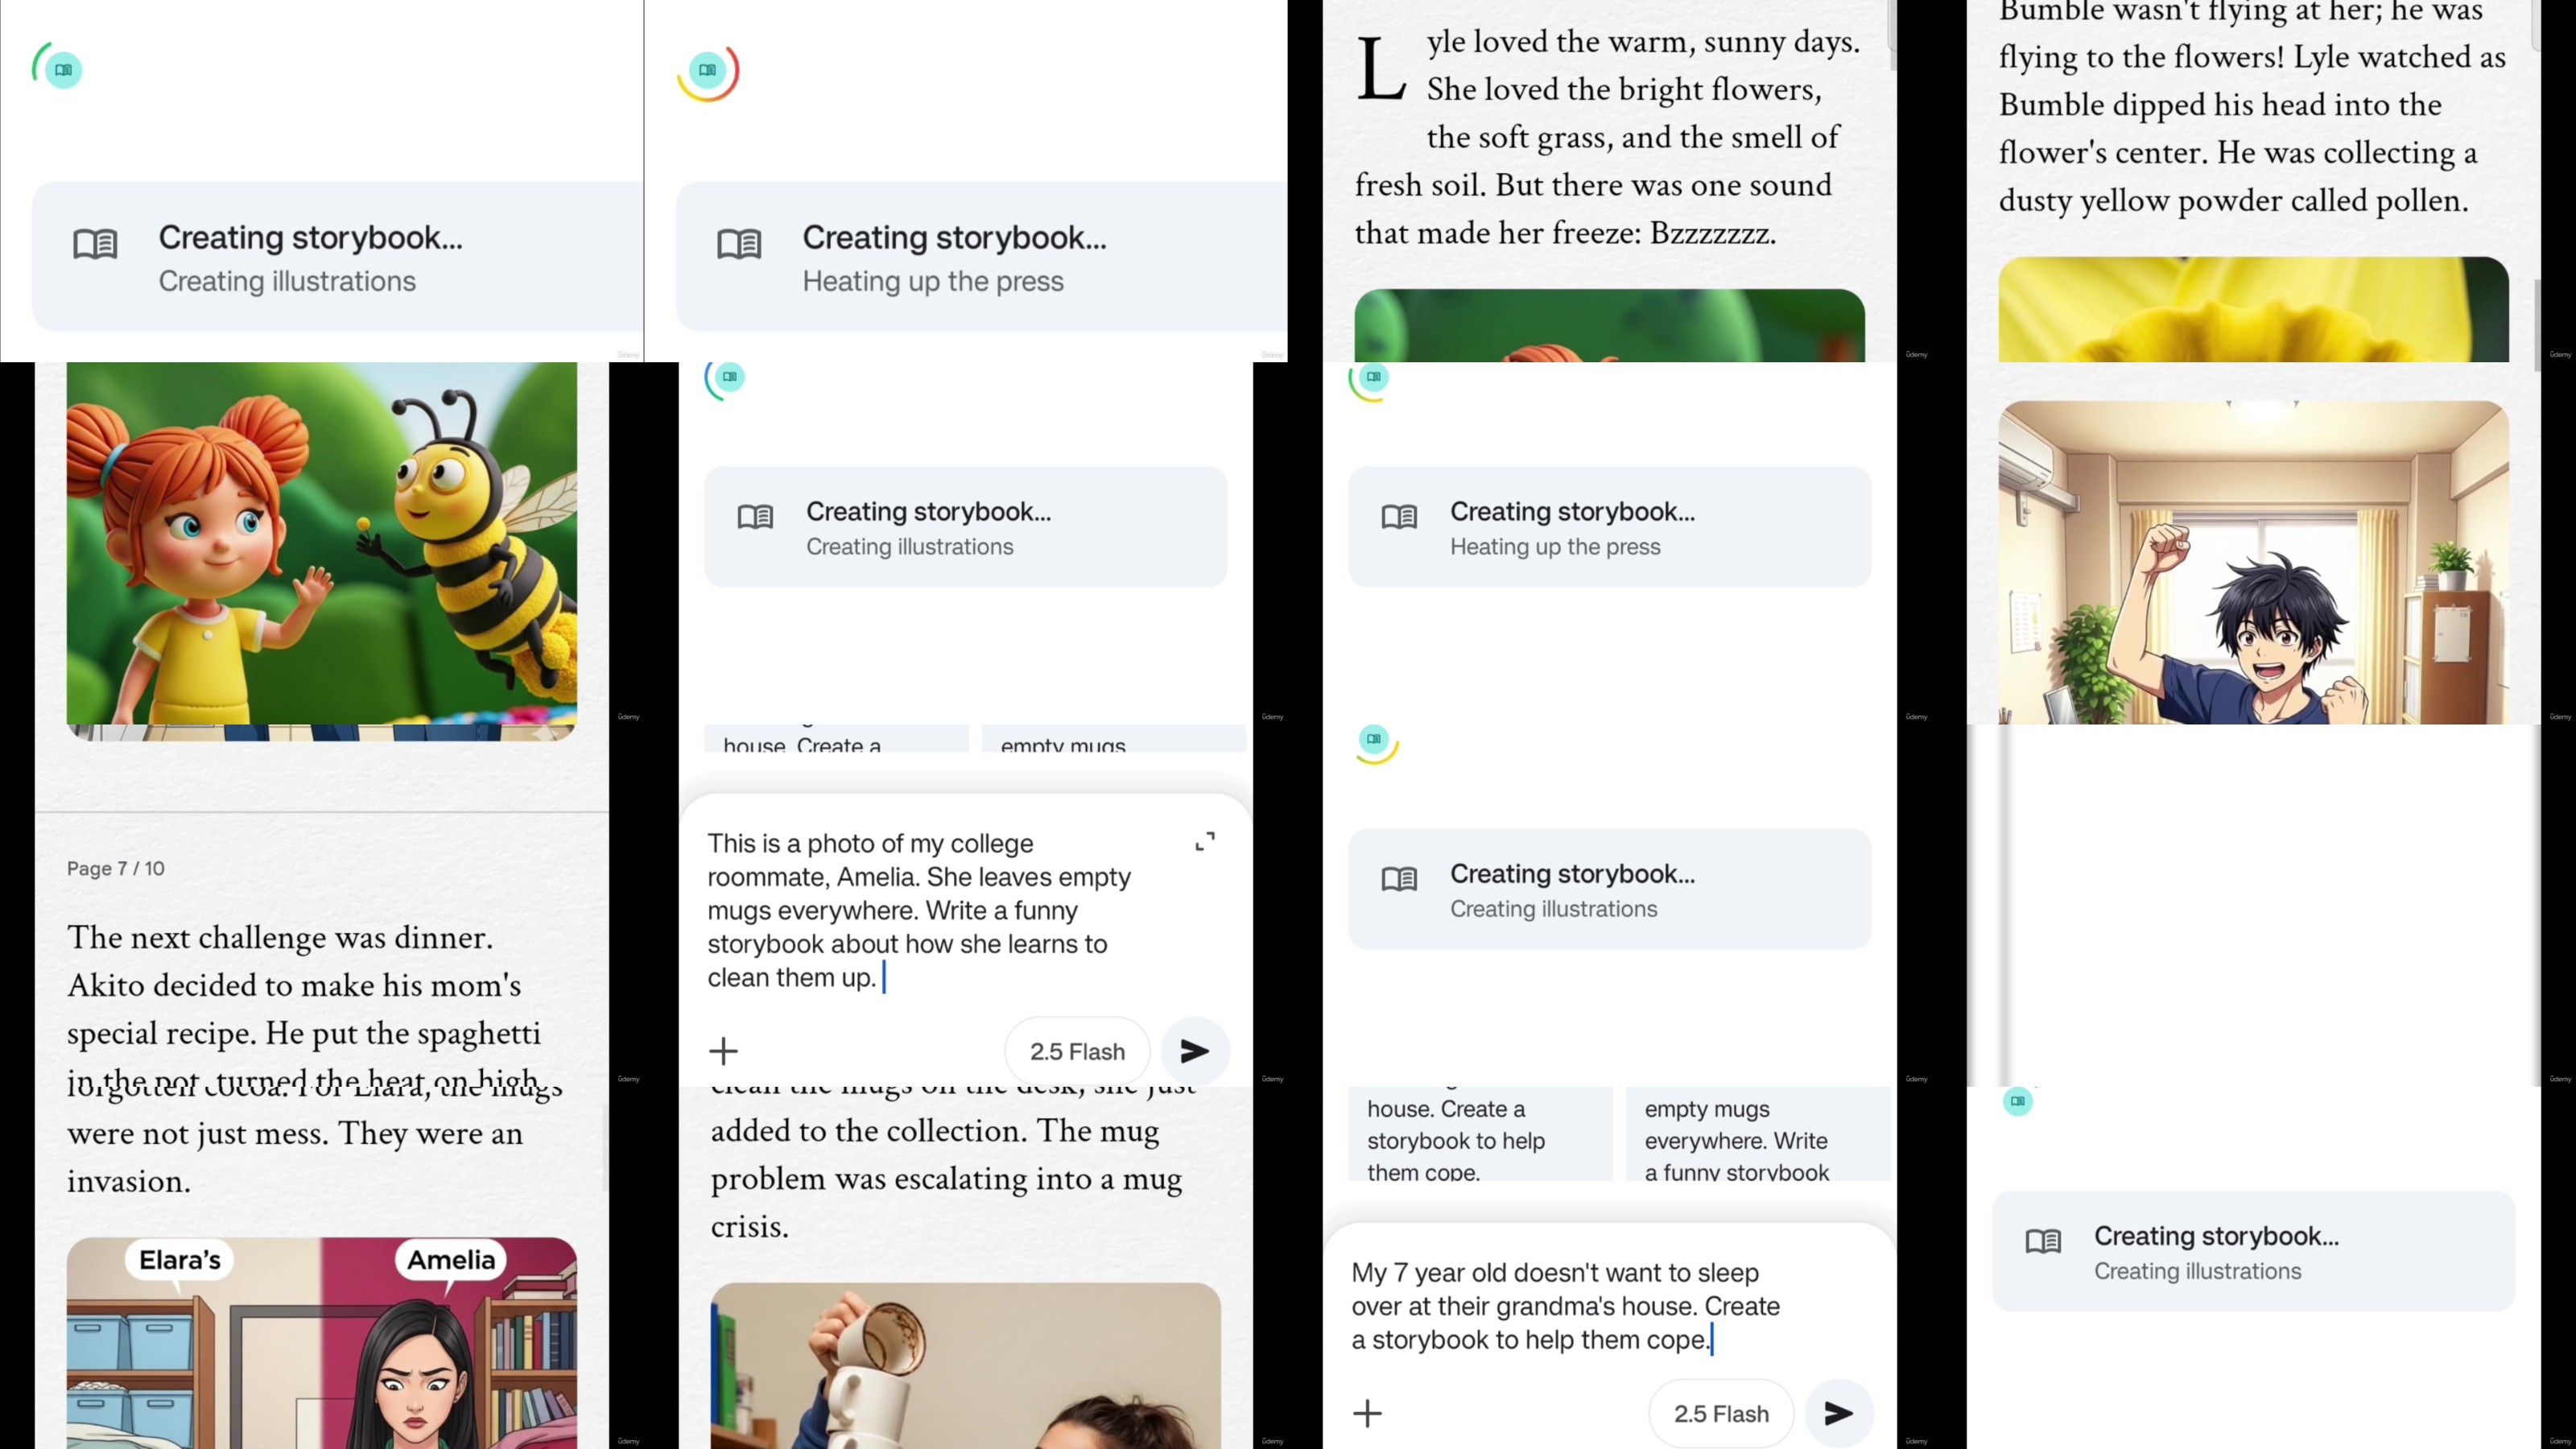2576x1449 pixels.
Task: Open the red-haired girl and bee illustration
Action: pyautogui.click(x=322, y=545)
